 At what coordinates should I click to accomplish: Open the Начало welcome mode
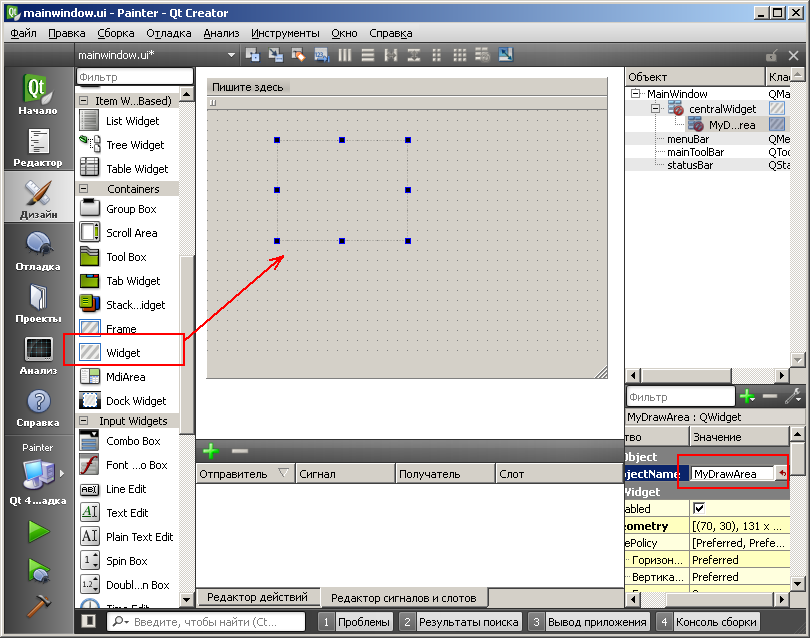pos(38,94)
